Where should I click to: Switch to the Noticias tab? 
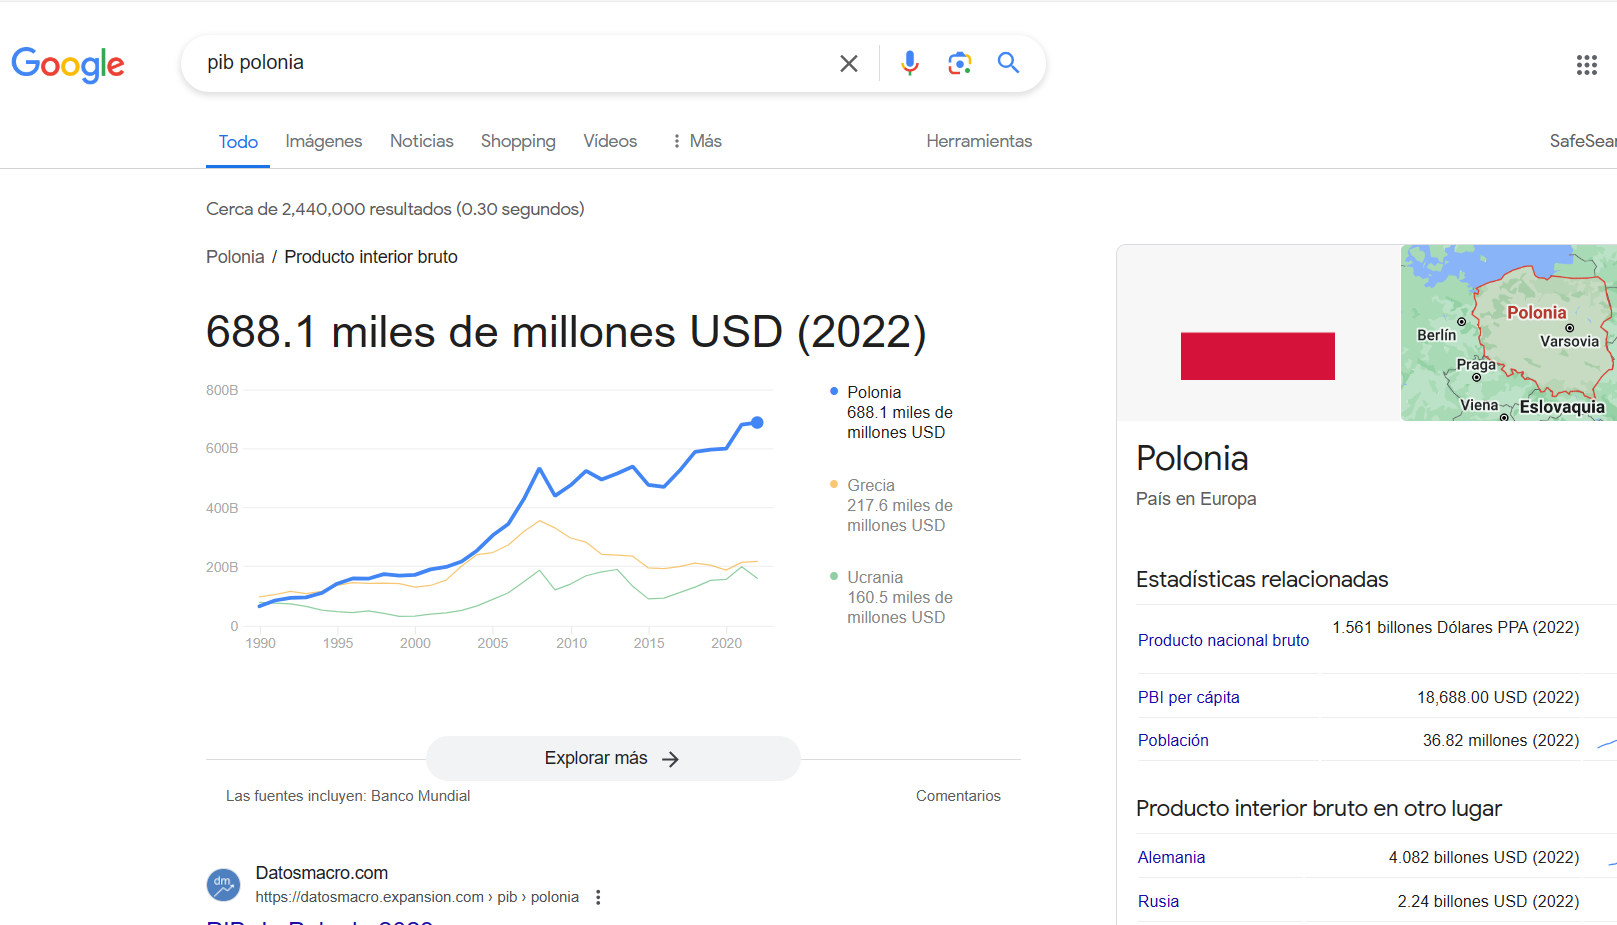click(x=422, y=141)
